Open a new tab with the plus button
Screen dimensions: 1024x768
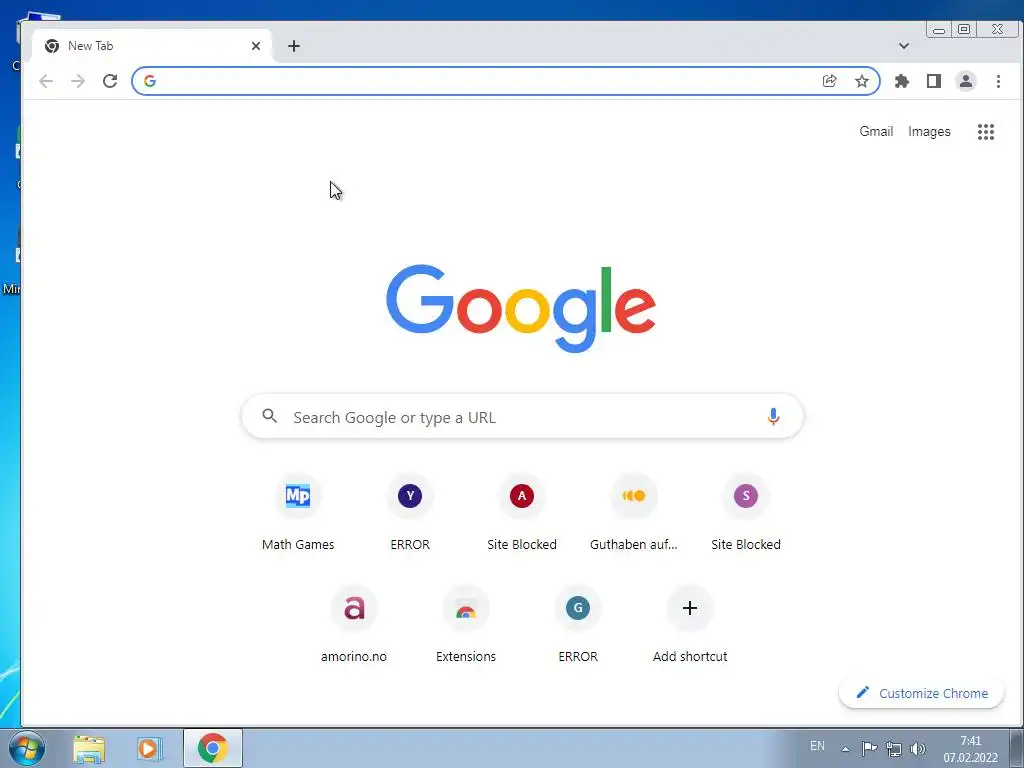pyautogui.click(x=294, y=46)
